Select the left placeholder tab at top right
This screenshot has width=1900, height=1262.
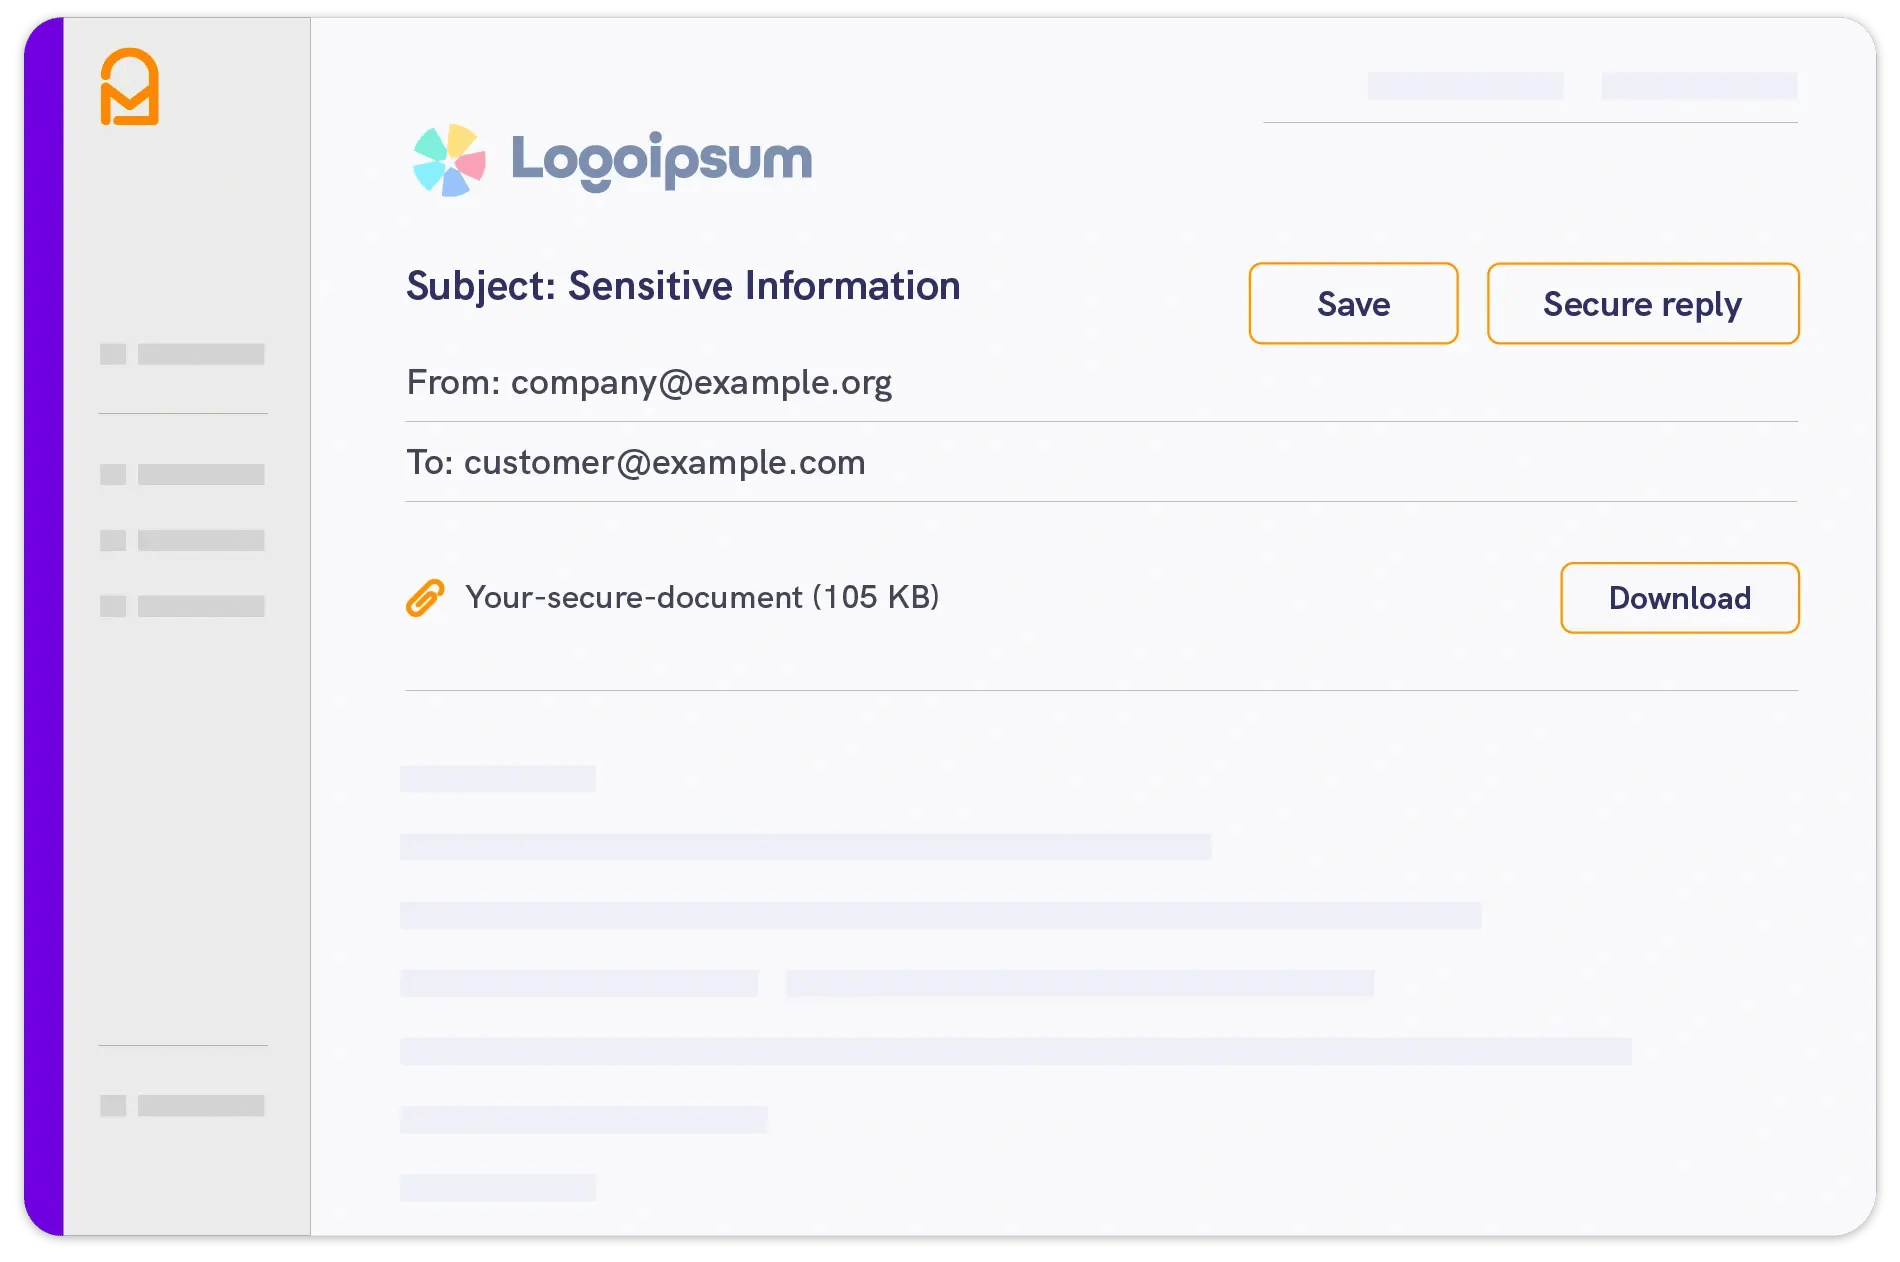coord(1465,86)
